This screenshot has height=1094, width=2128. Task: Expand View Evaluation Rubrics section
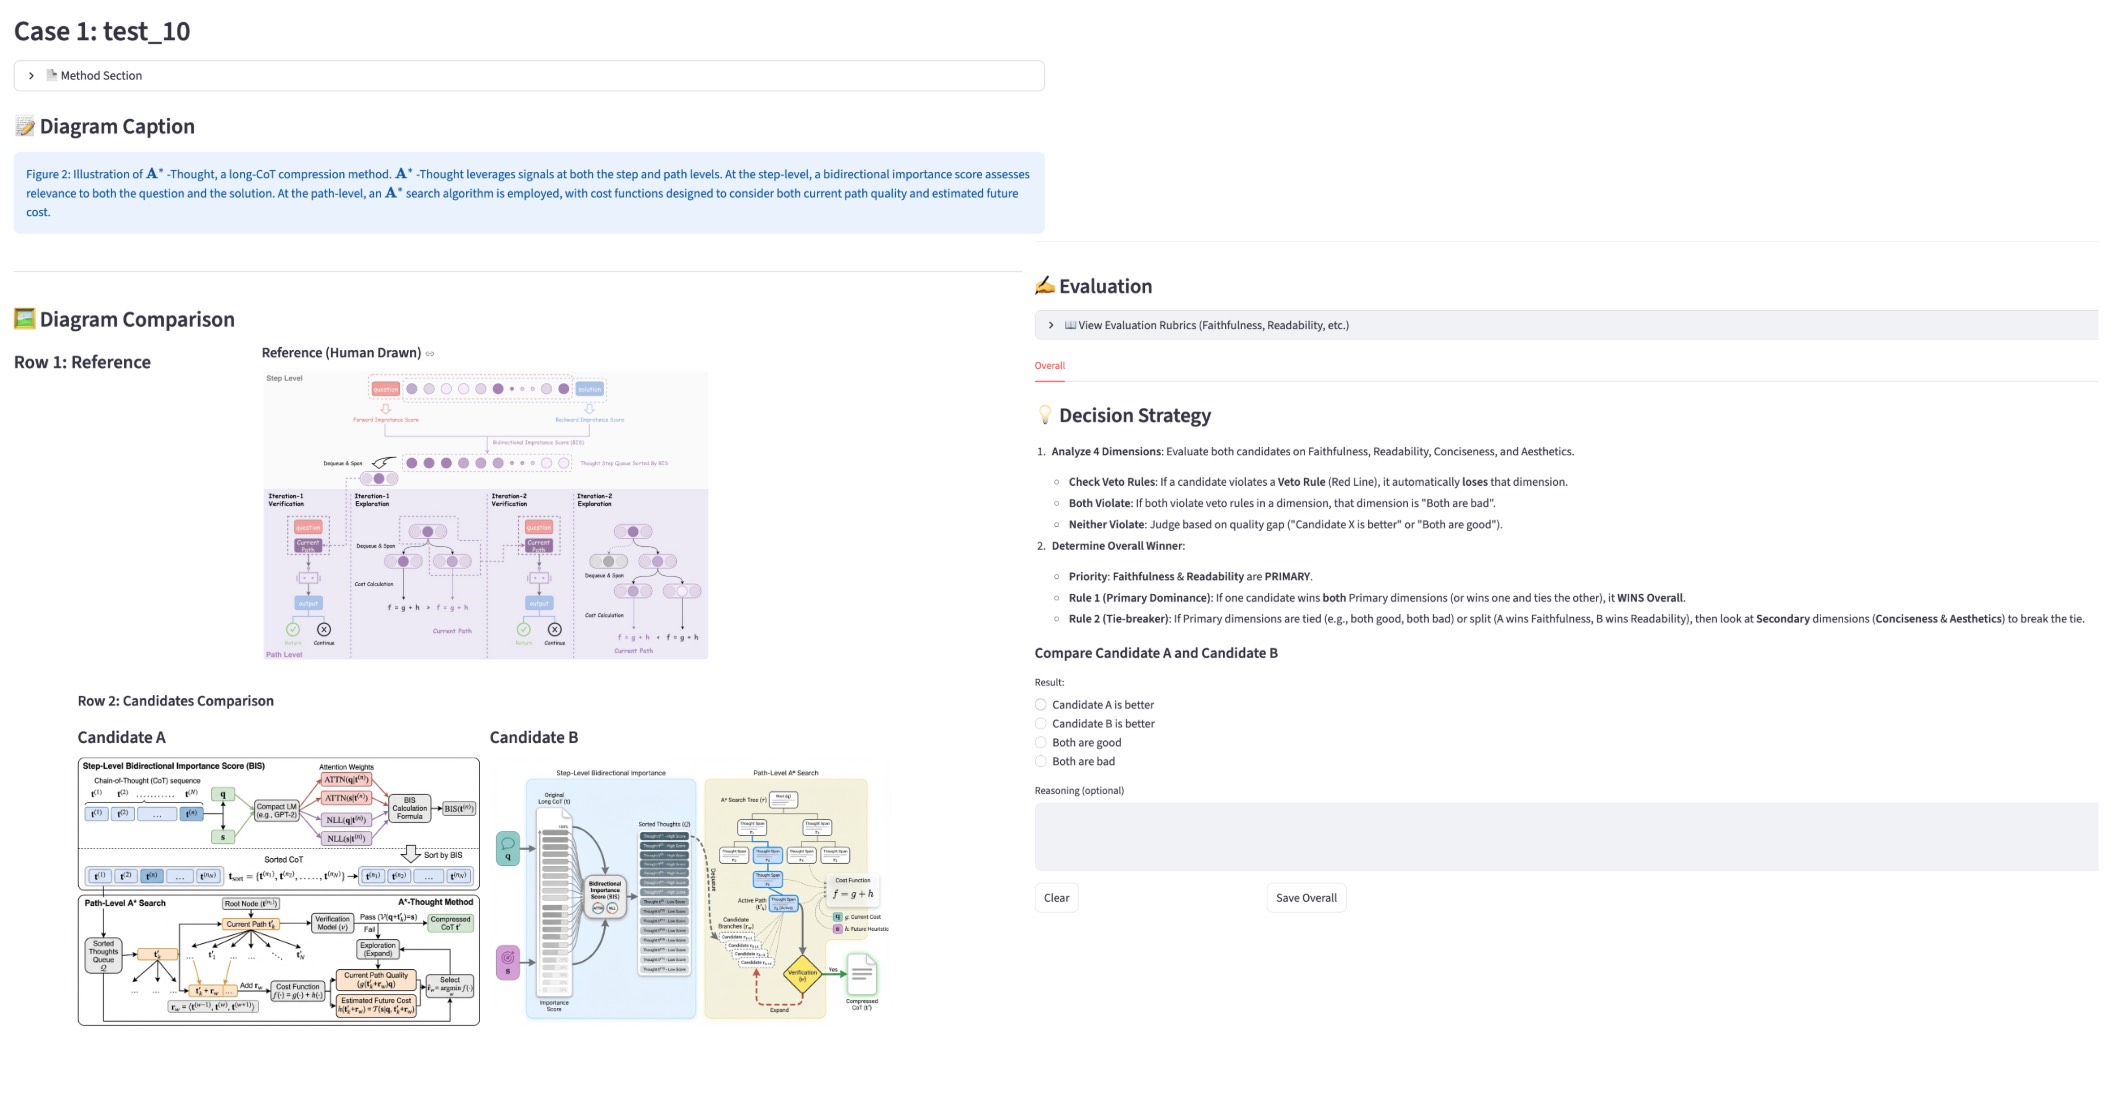(x=1566, y=325)
